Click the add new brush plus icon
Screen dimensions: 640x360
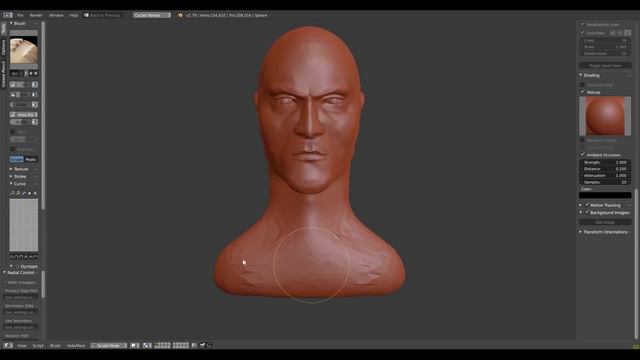click(31, 73)
